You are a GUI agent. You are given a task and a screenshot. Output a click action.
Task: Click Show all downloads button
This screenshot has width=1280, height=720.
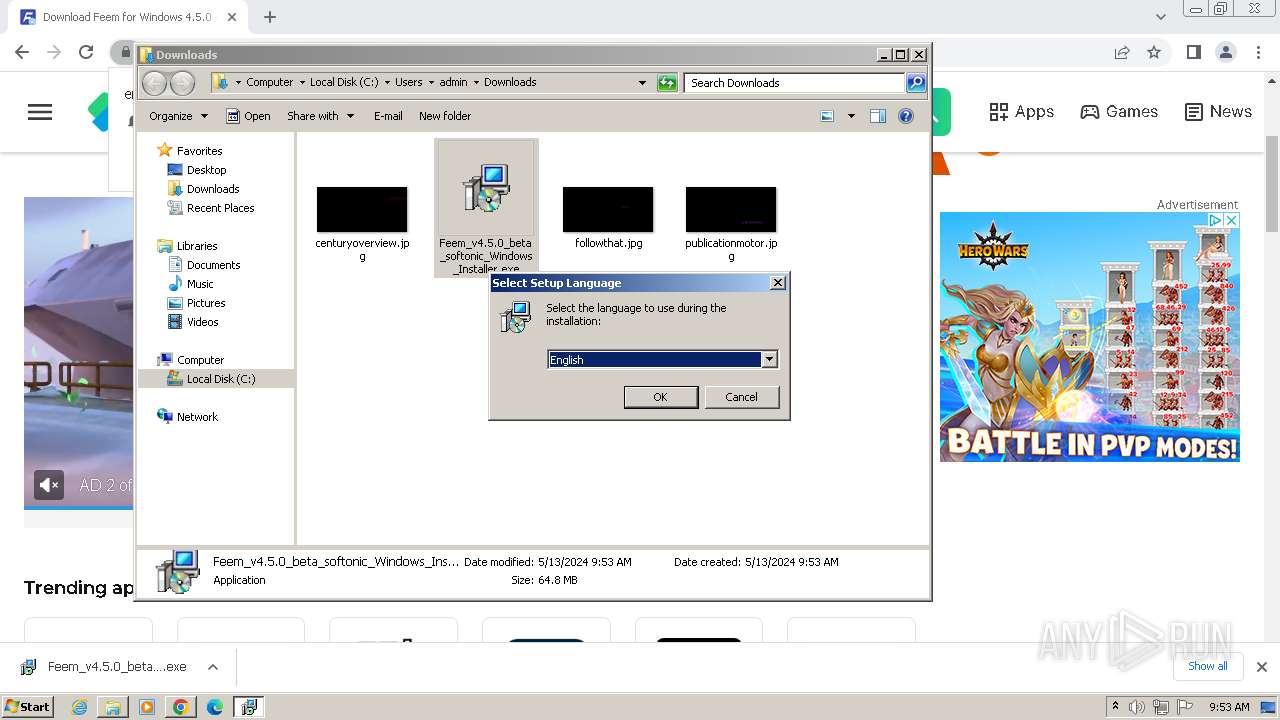pos(1208,666)
